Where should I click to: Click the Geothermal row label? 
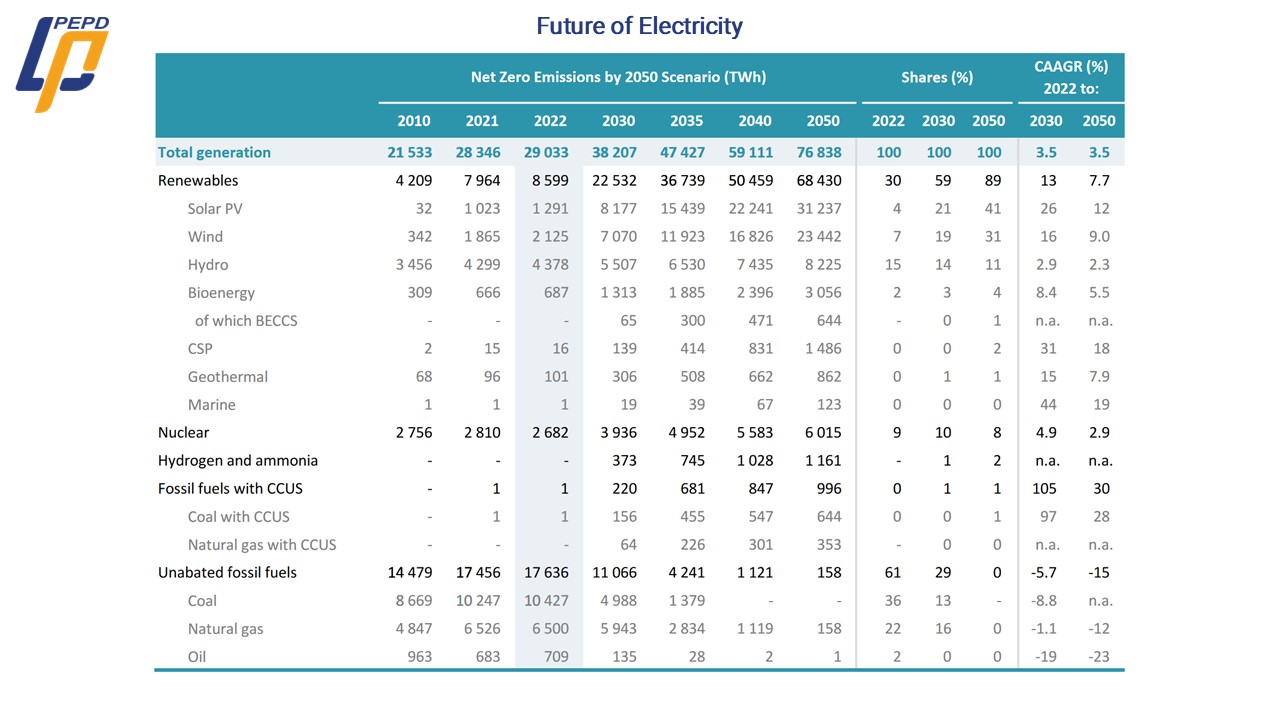point(228,377)
